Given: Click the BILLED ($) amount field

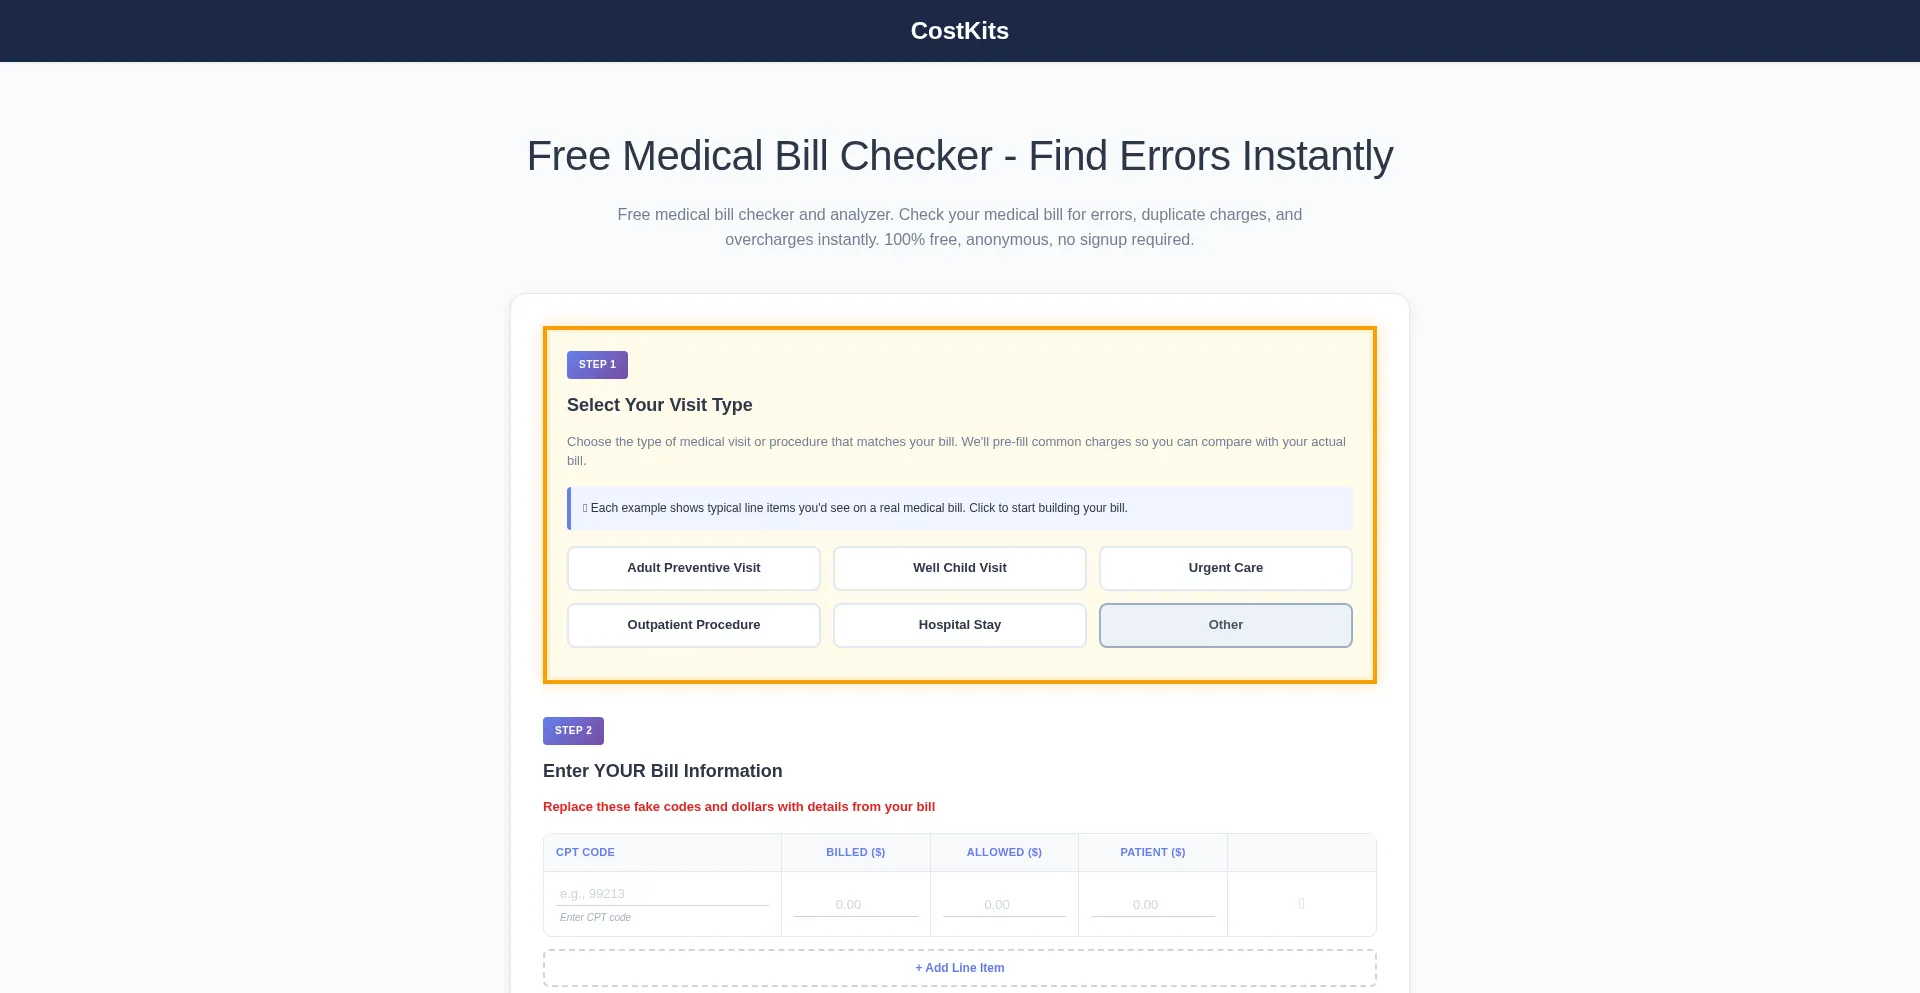Looking at the screenshot, I should (x=855, y=904).
